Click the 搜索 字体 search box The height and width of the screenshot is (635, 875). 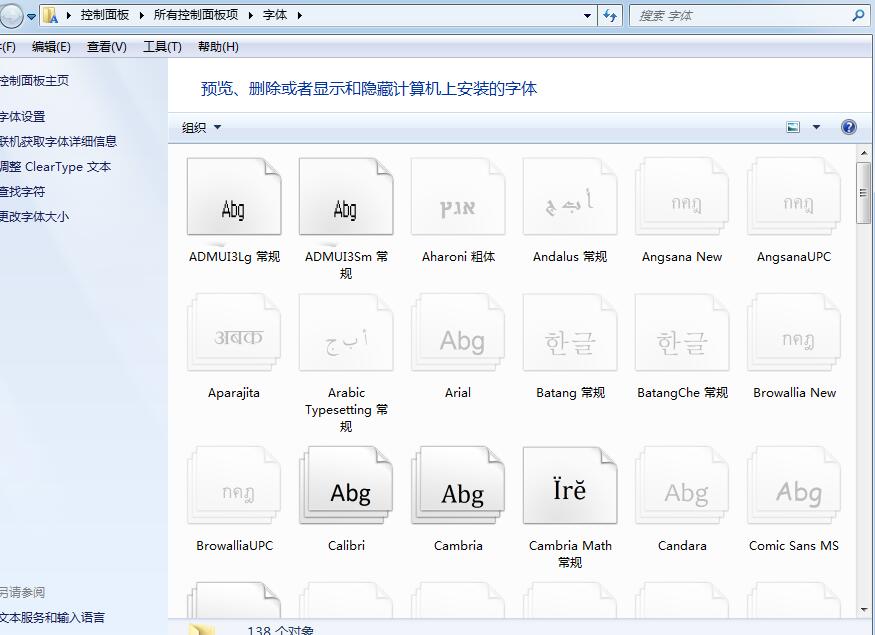tap(740, 15)
